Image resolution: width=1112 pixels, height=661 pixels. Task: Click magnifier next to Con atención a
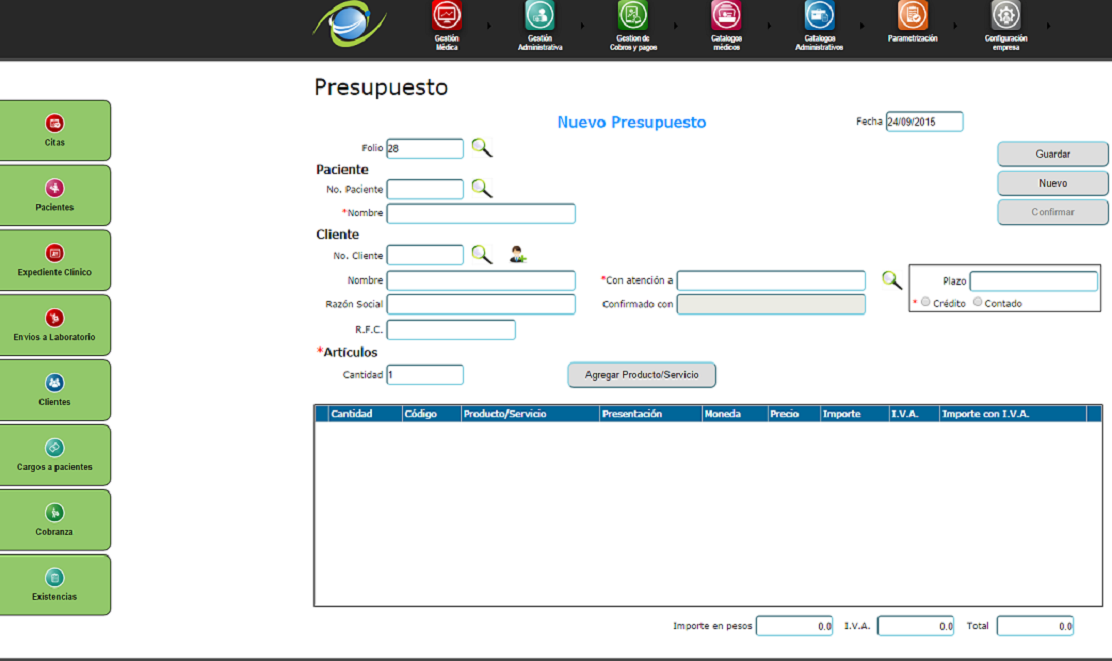tap(891, 280)
